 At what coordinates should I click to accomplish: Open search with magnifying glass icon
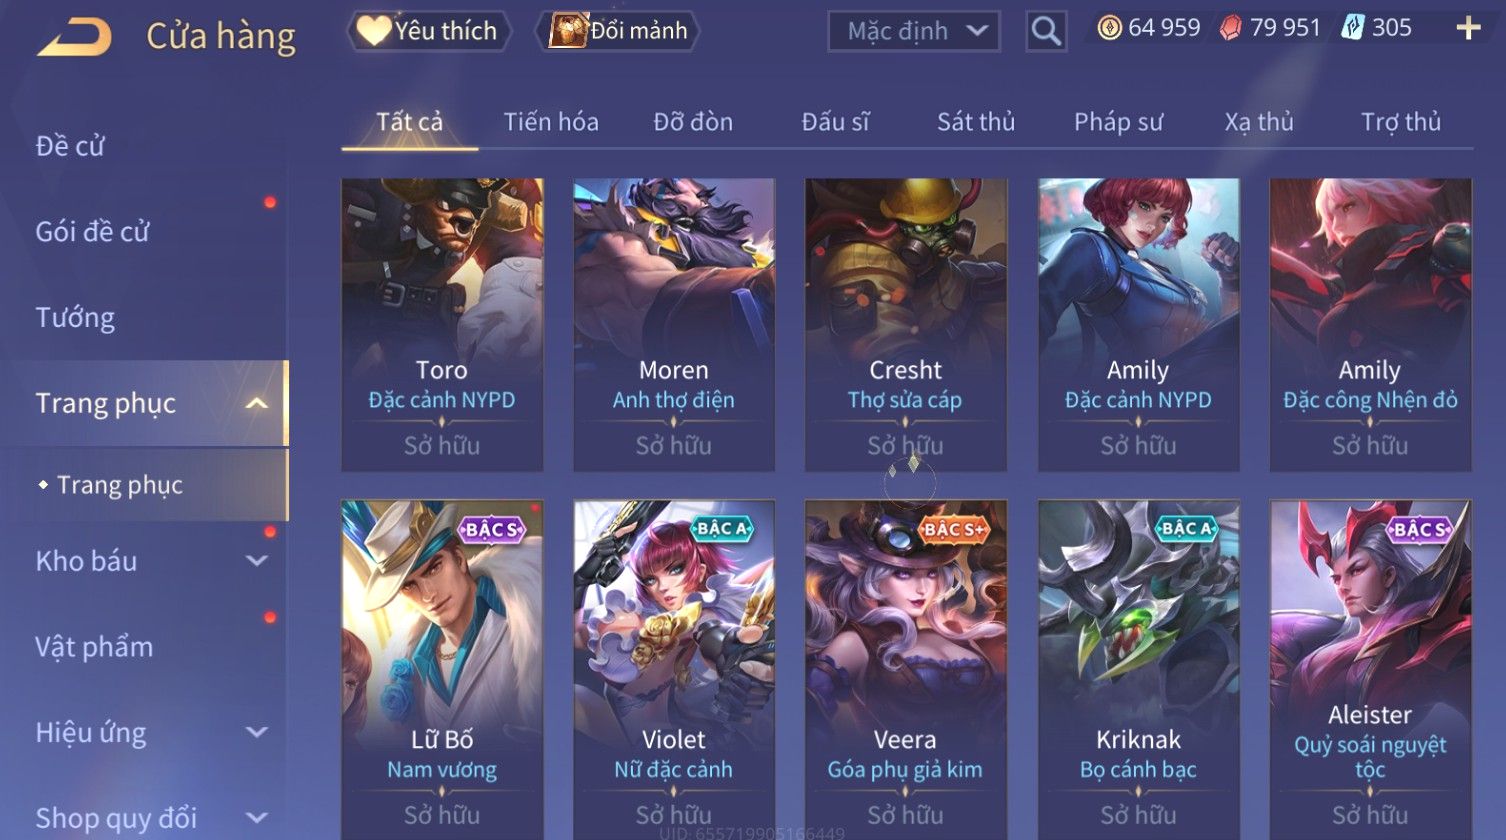1046,31
